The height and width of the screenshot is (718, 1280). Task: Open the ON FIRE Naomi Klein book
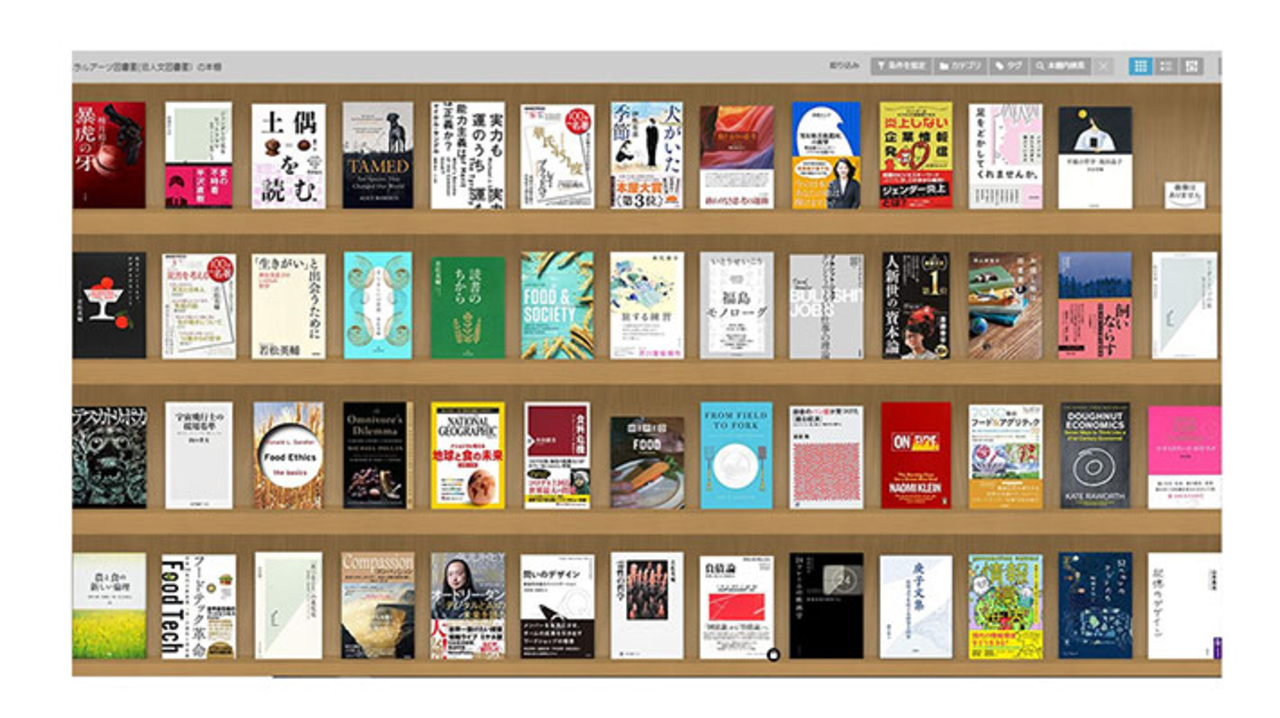tap(916, 455)
